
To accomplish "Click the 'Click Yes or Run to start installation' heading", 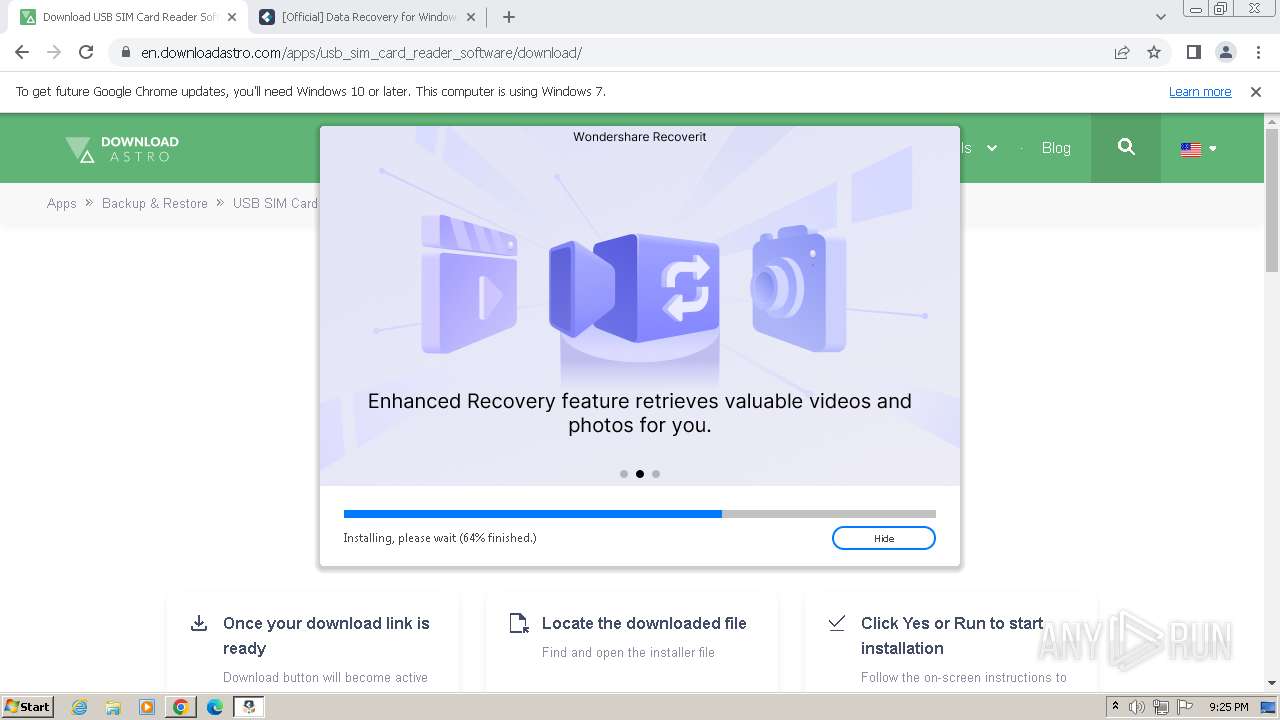I will click(952, 635).
